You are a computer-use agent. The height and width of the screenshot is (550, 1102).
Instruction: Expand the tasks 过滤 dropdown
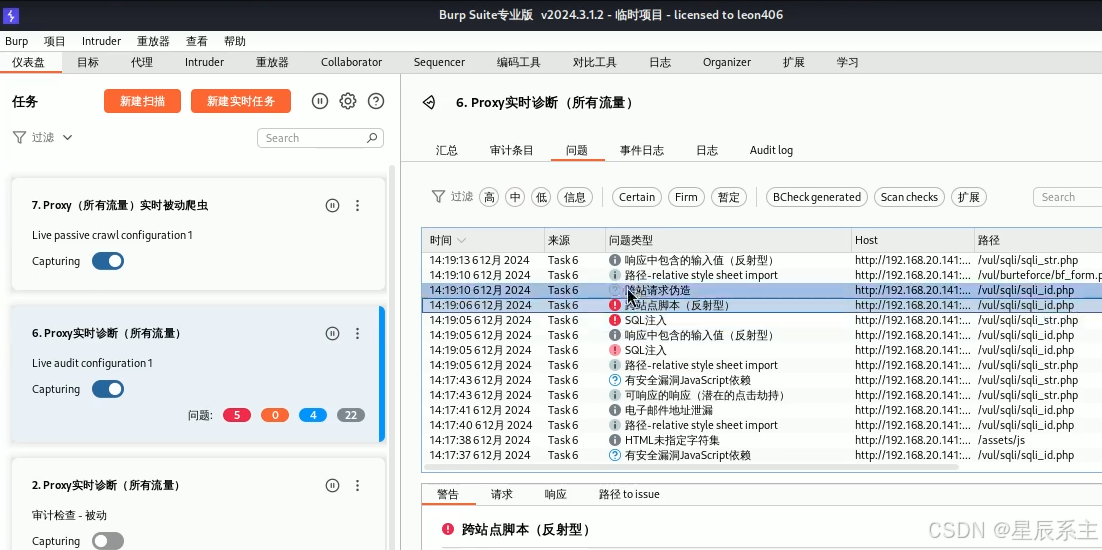(x=67, y=138)
